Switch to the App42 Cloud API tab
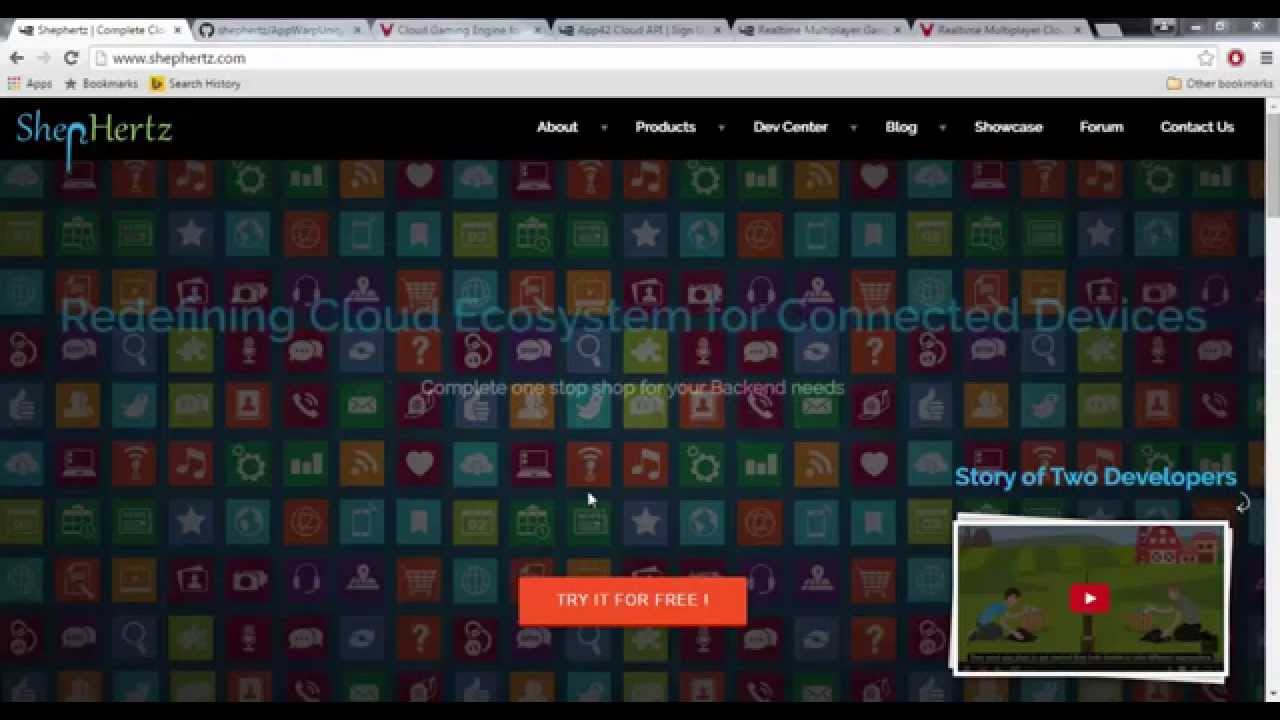 click(639, 30)
